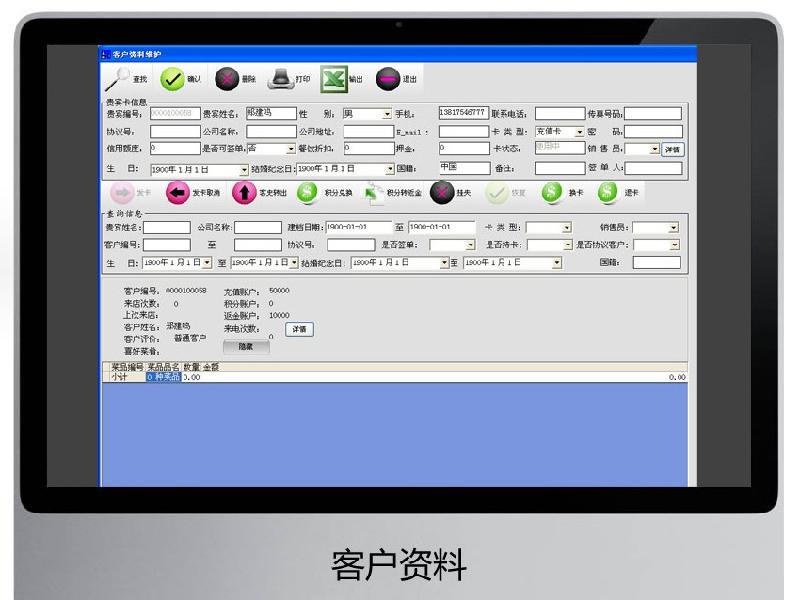Expand the 卡类型 dropdown showing 充值卡
Image resolution: width=800 pixels, height=600 pixels.
pos(579,132)
